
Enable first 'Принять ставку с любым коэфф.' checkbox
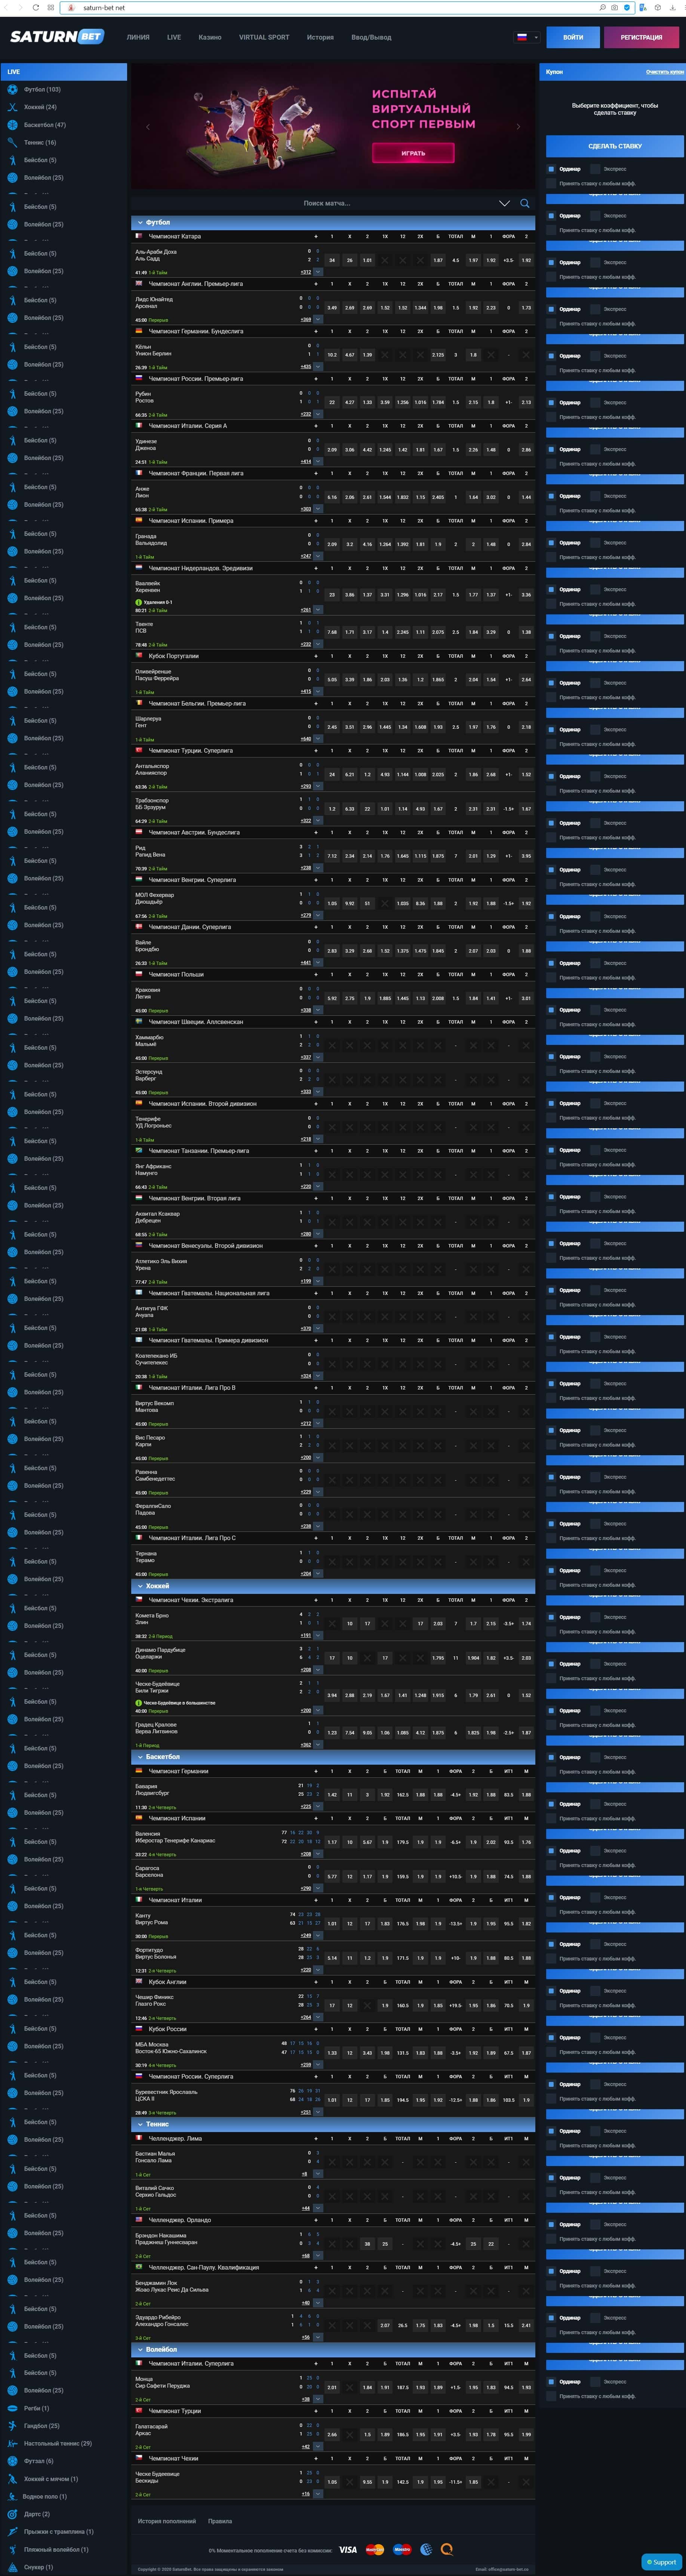pyautogui.click(x=551, y=184)
